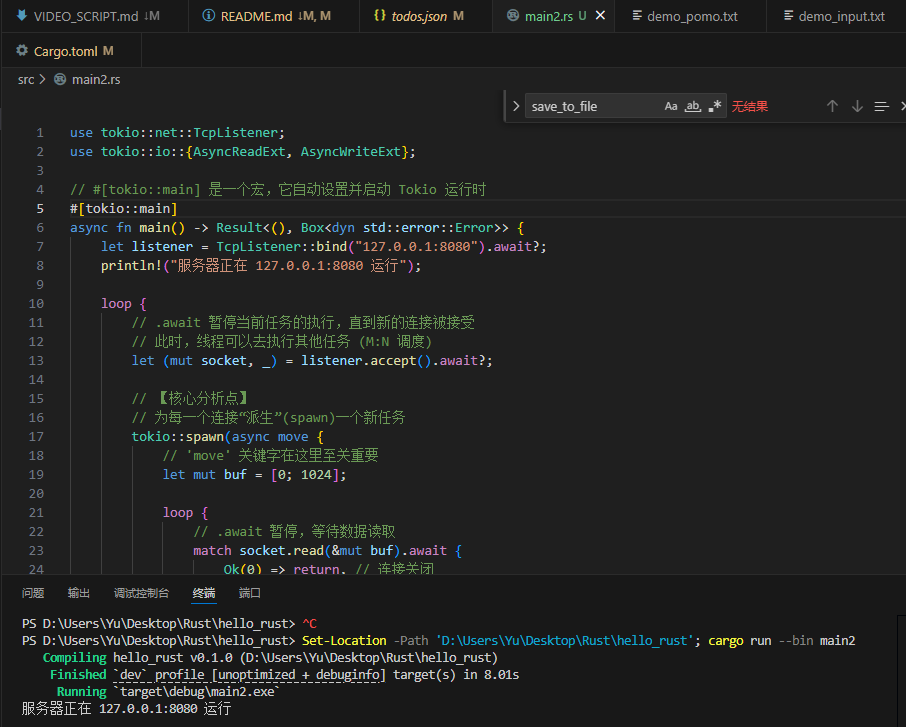Go to previous match with the up arrow

tap(832, 106)
